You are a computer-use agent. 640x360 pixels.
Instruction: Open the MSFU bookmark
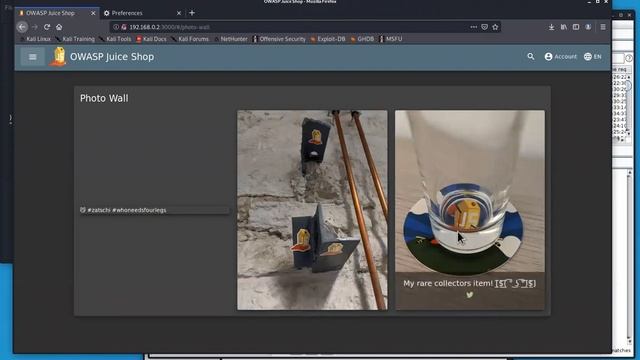(391, 39)
